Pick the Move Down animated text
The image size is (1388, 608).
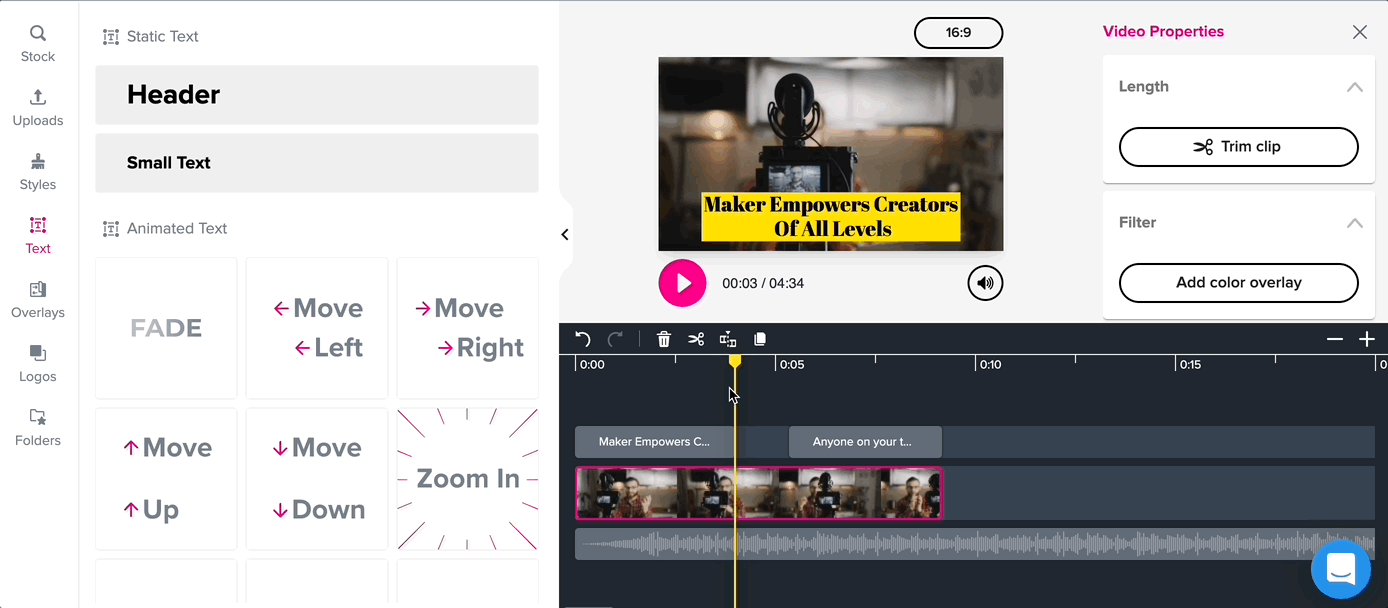(317, 479)
